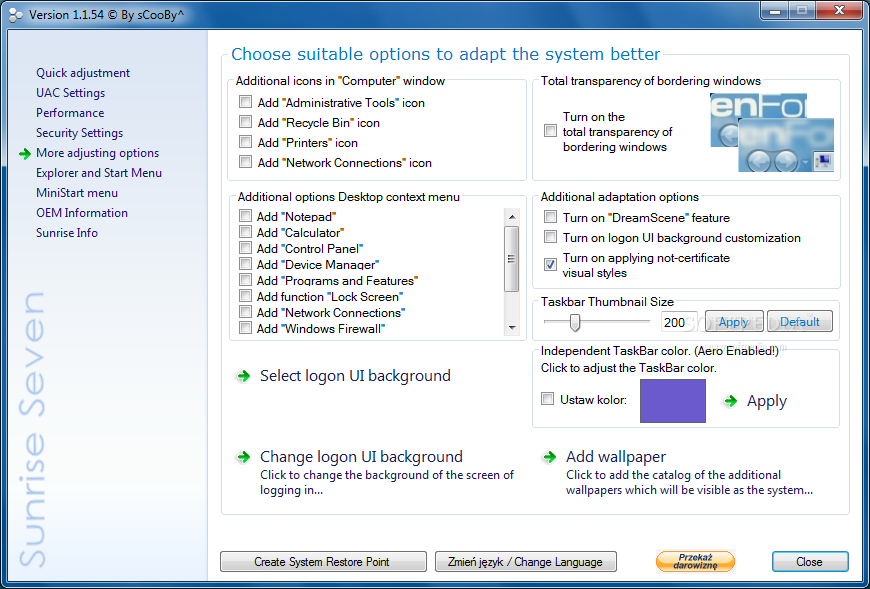Screen dimensions: 870x589
Task: Click Change logon UI background link
Action: [361, 457]
